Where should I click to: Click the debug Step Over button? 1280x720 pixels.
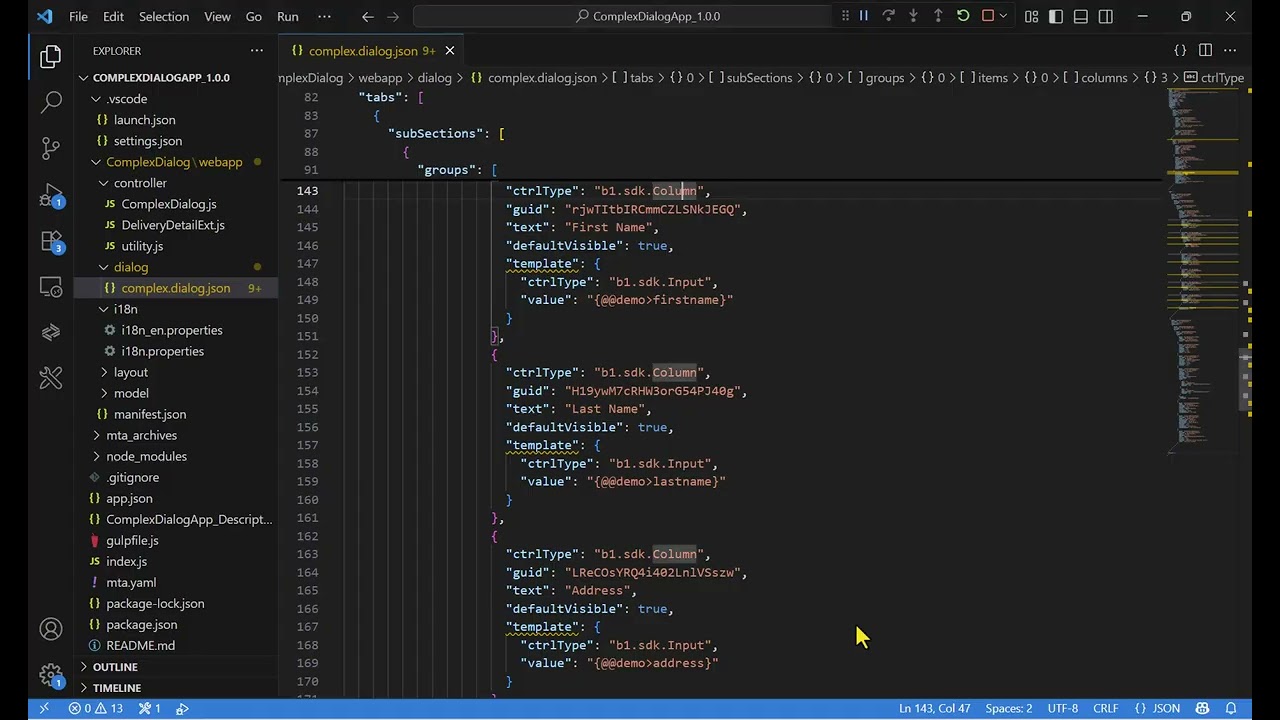coord(888,16)
